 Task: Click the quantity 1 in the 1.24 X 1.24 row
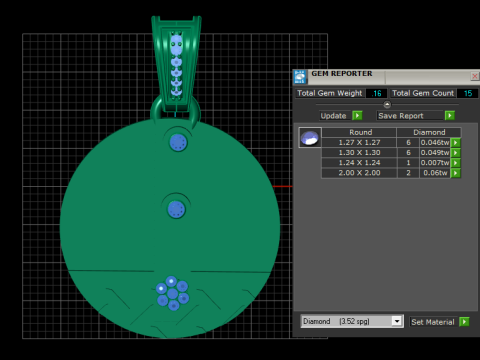pos(408,163)
